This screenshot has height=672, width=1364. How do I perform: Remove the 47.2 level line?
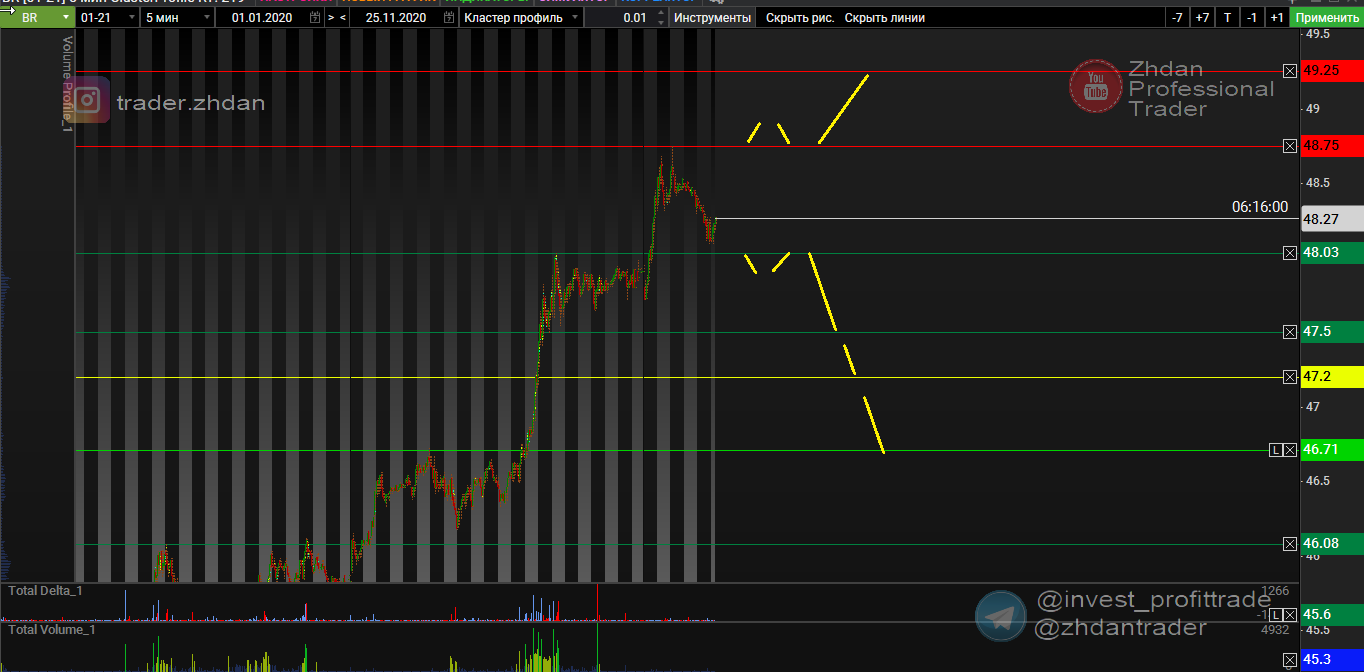click(x=1290, y=377)
